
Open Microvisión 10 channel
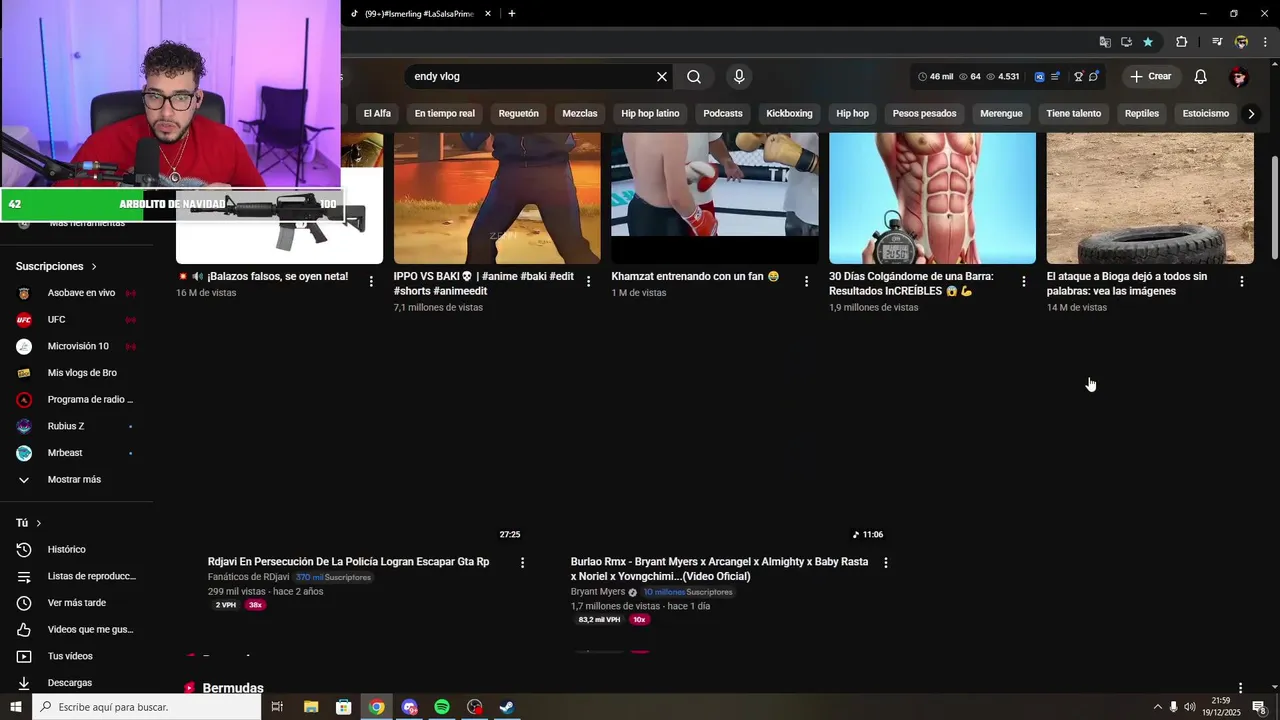tap(76, 346)
